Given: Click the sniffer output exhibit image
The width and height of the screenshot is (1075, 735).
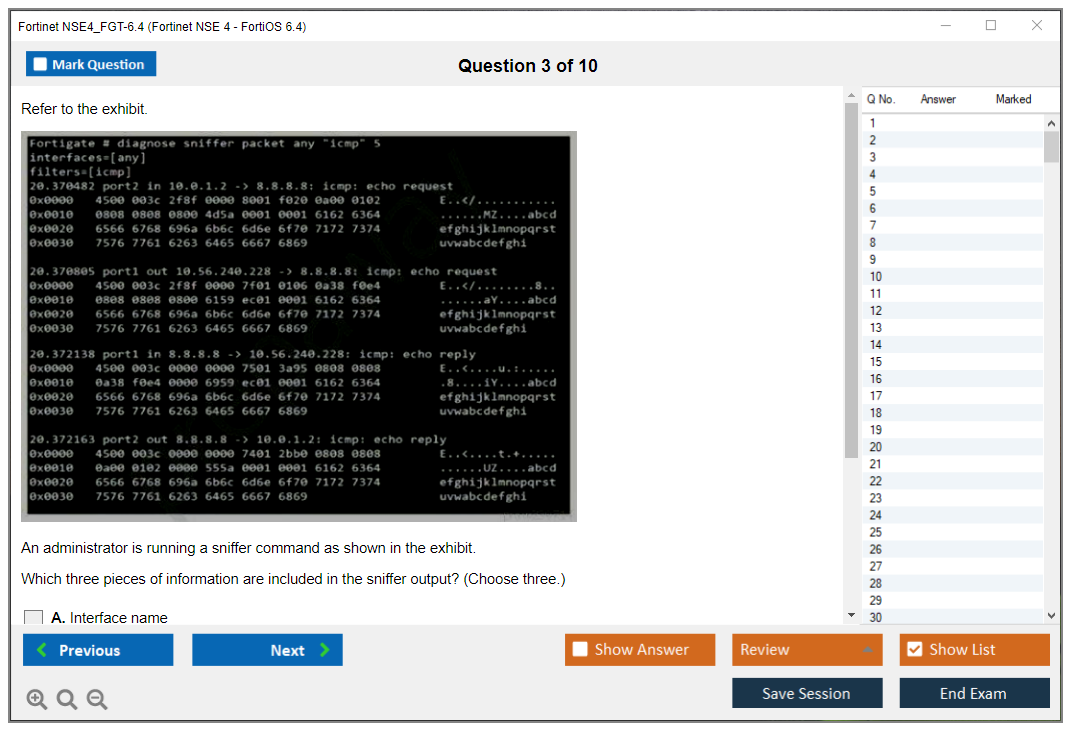Looking at the screenshot, I should [x=299, y=326].
